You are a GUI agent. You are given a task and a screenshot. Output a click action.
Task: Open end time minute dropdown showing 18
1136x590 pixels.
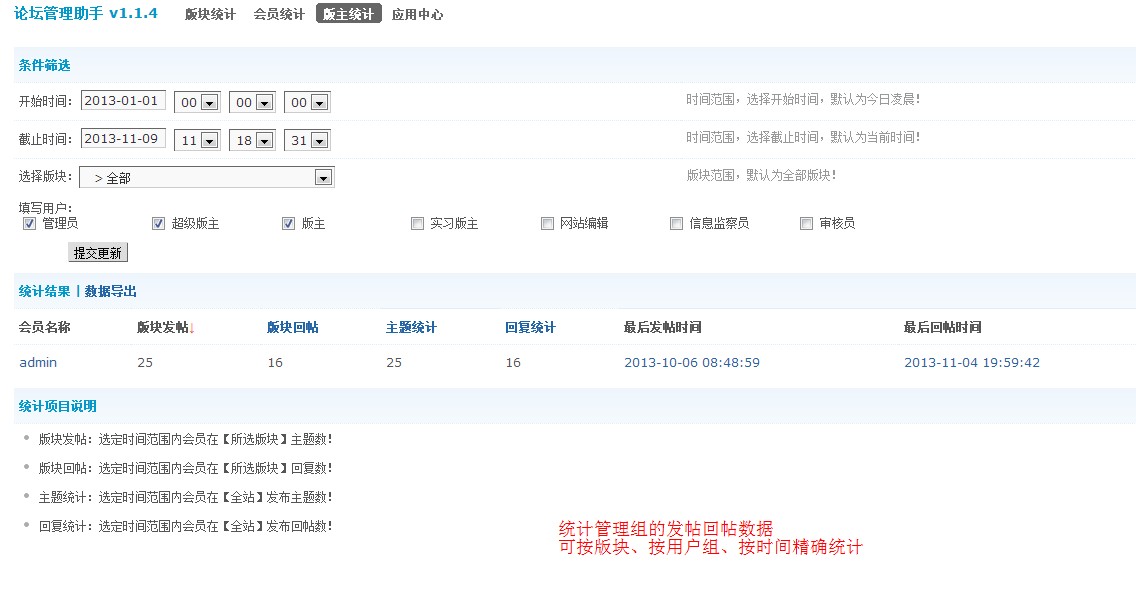(251, 140)
